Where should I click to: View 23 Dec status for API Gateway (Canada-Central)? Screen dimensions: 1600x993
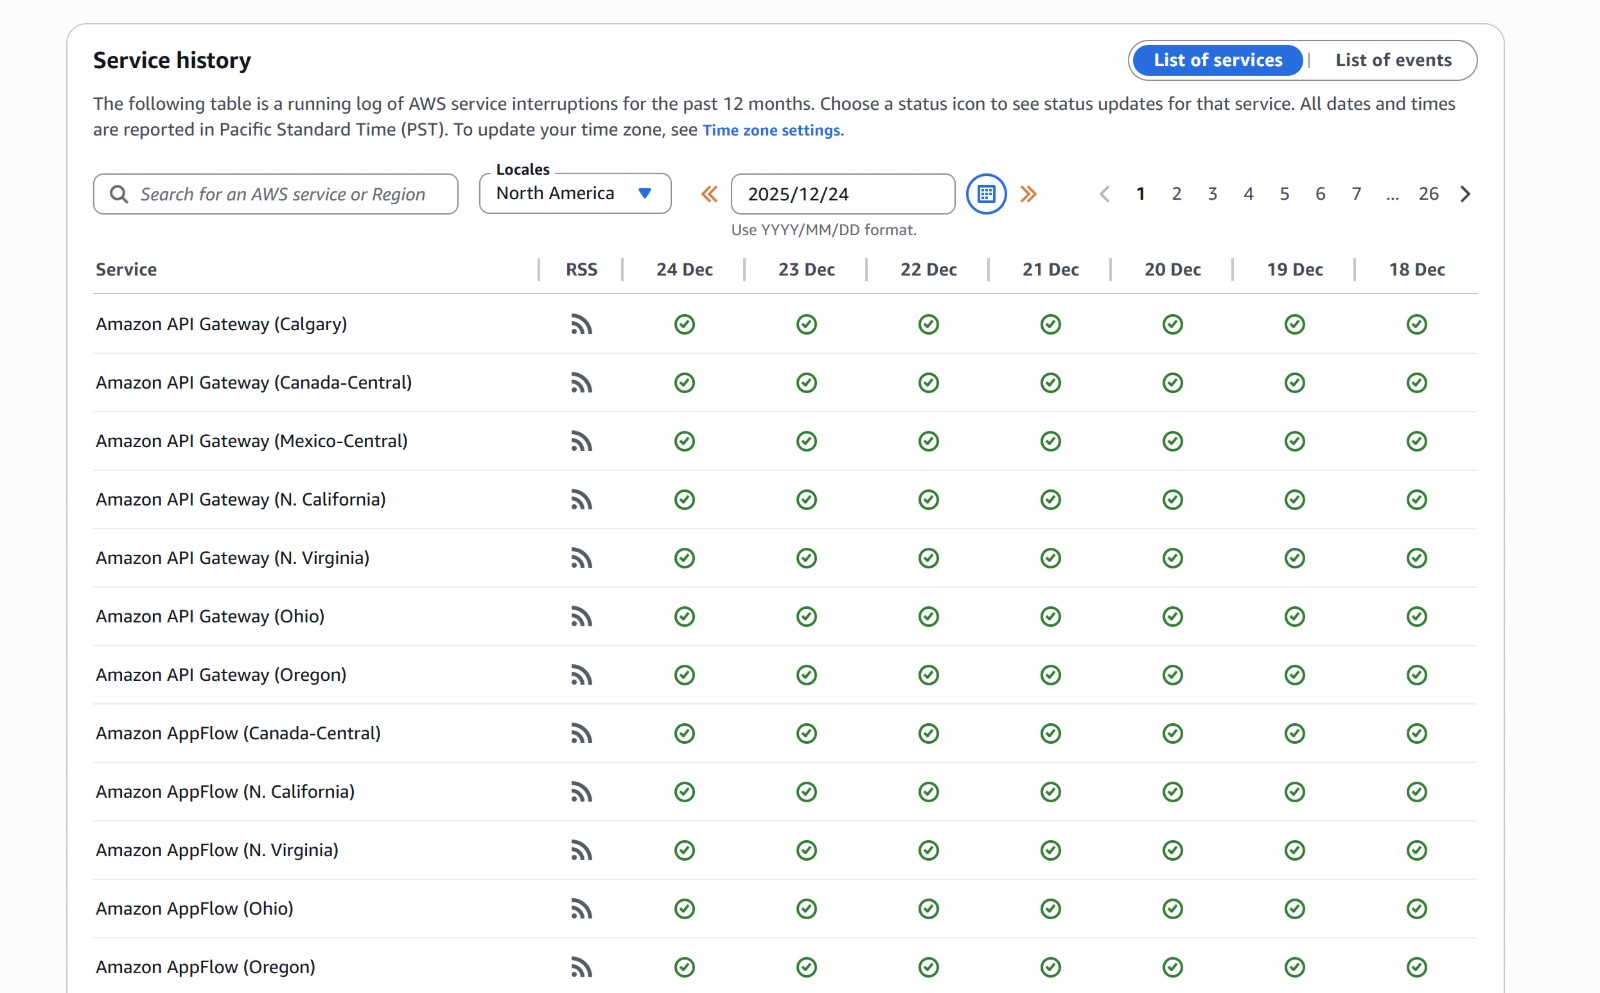pos(806,383)
